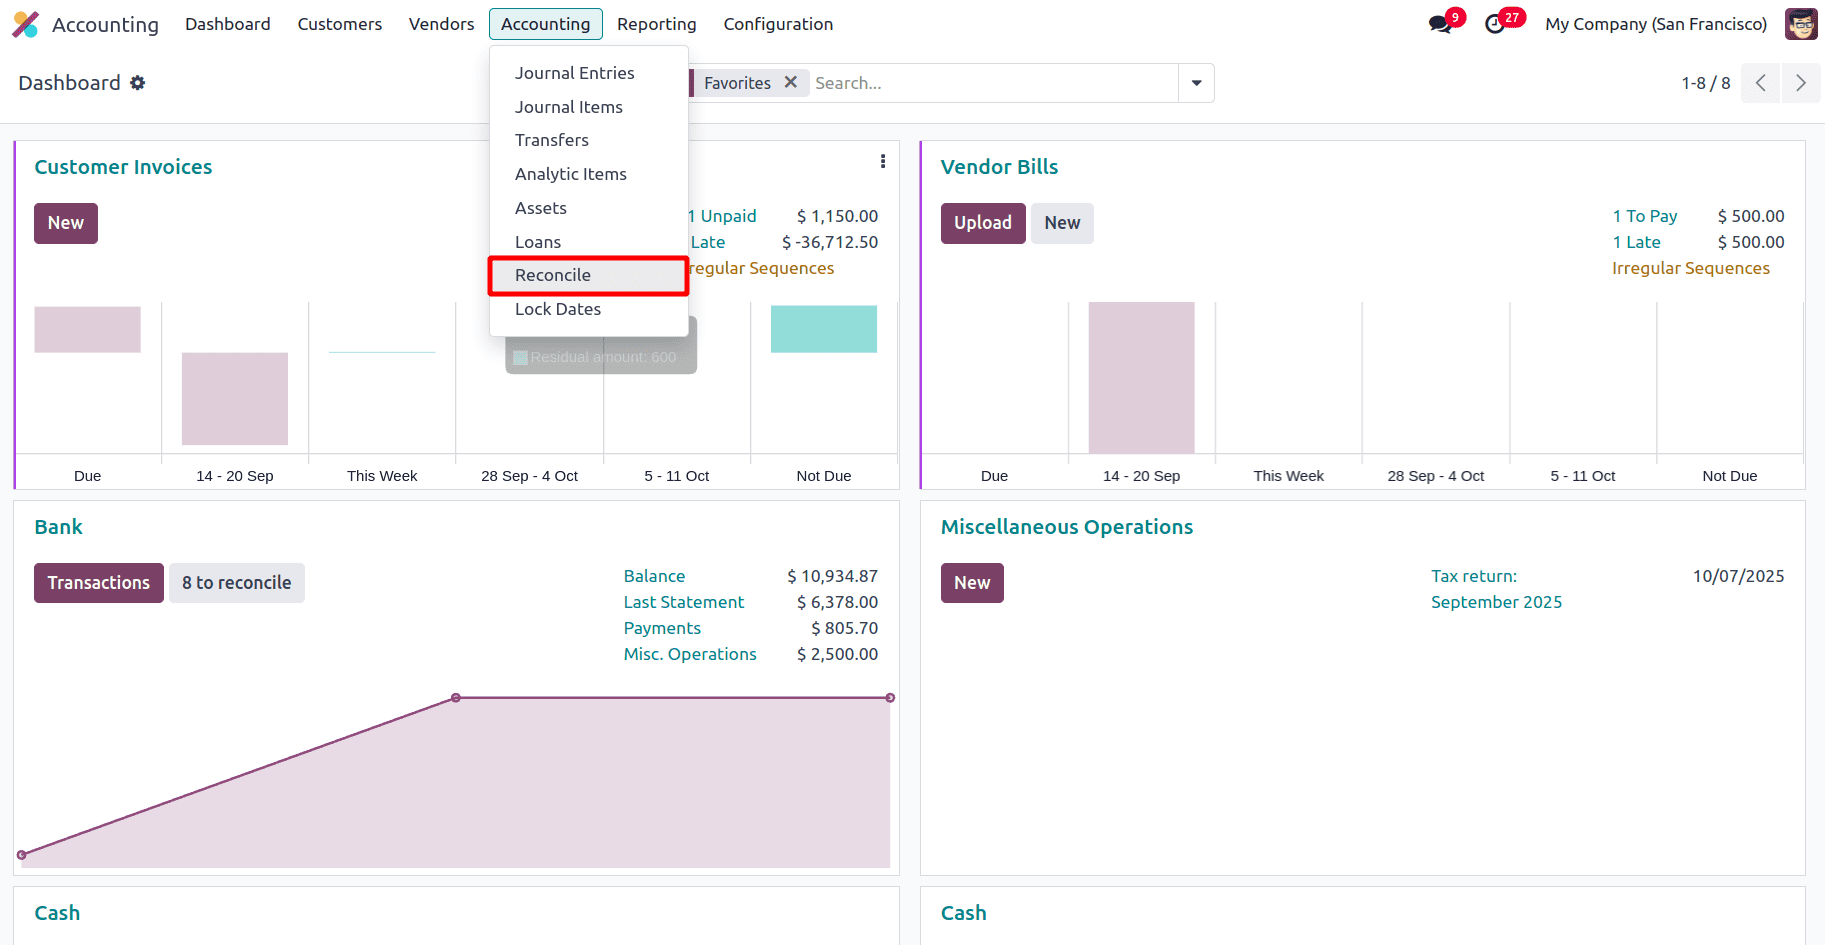The image size is (1825, 945).
Task: Focus the Search input field
Action: tap(990, 83)
